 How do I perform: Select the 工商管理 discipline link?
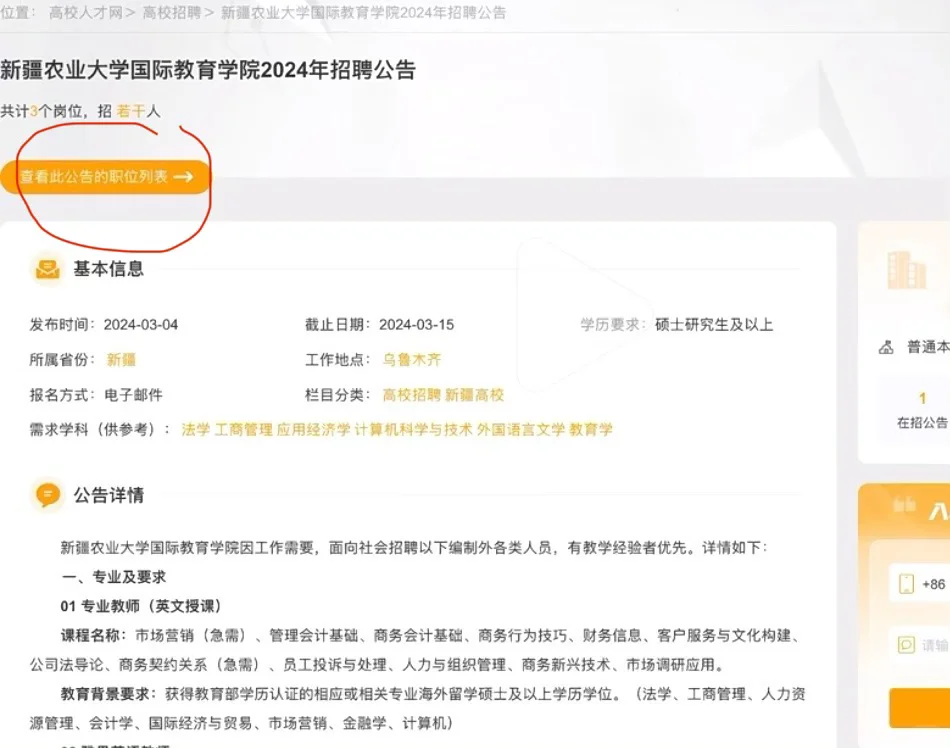tap(244, 429)
